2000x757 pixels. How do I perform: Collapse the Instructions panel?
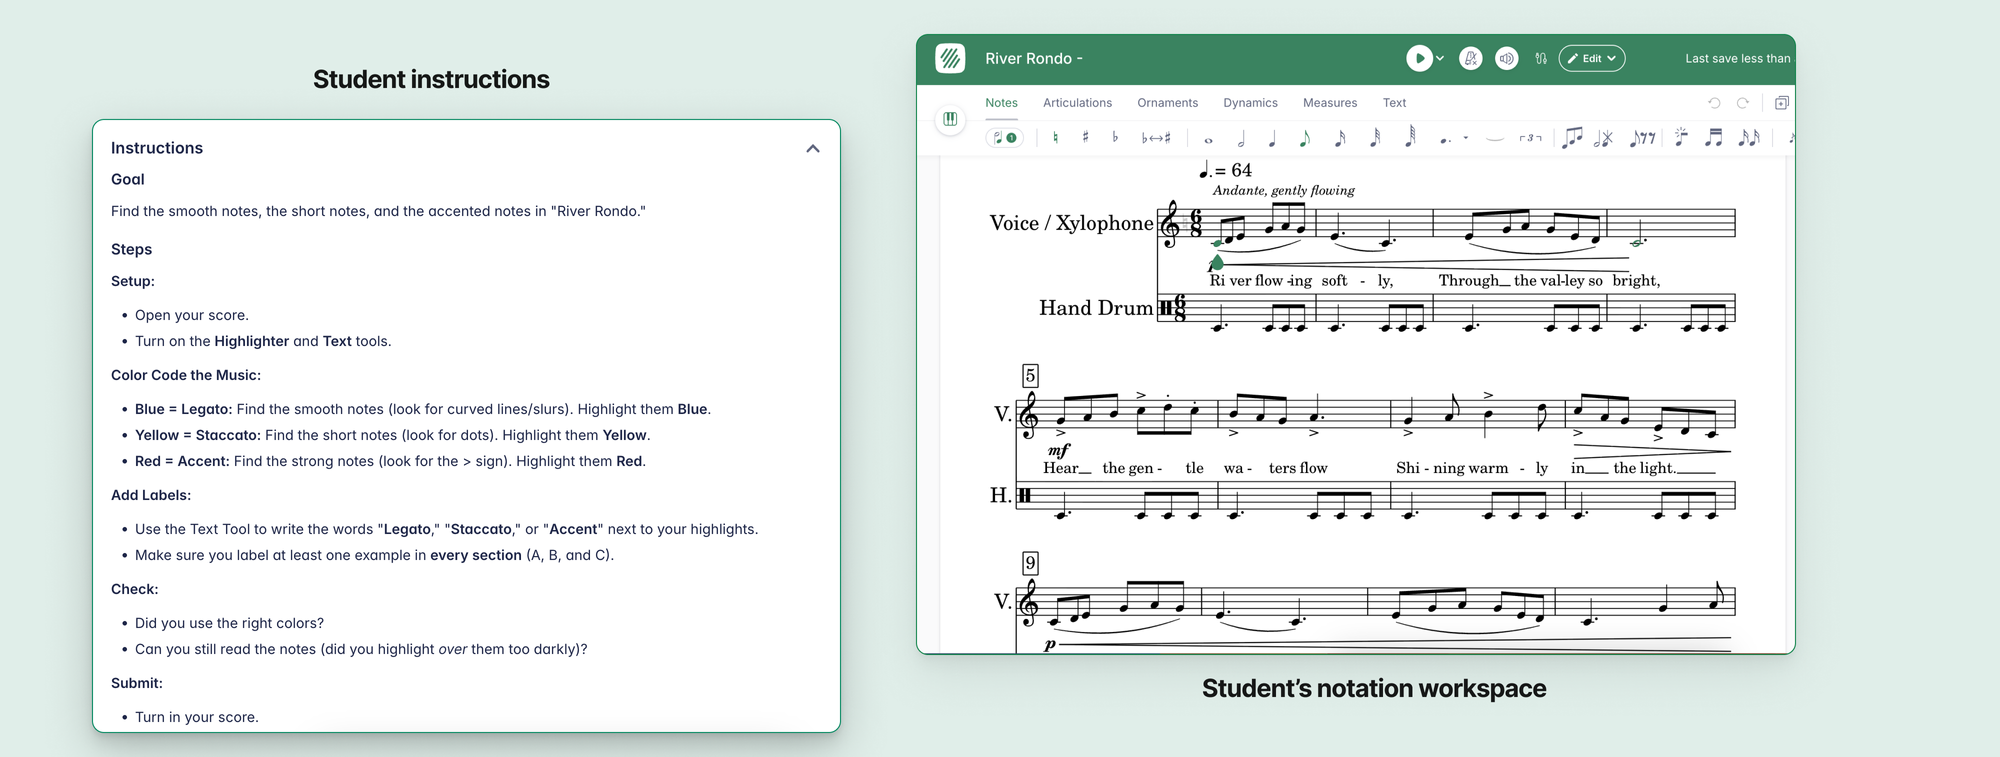(x=812, y=149)
